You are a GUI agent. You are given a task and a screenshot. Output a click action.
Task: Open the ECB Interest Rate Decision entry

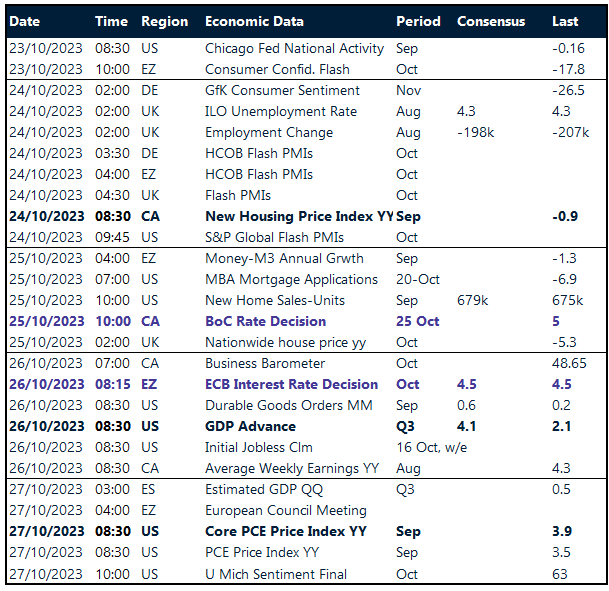pos(291,384)
